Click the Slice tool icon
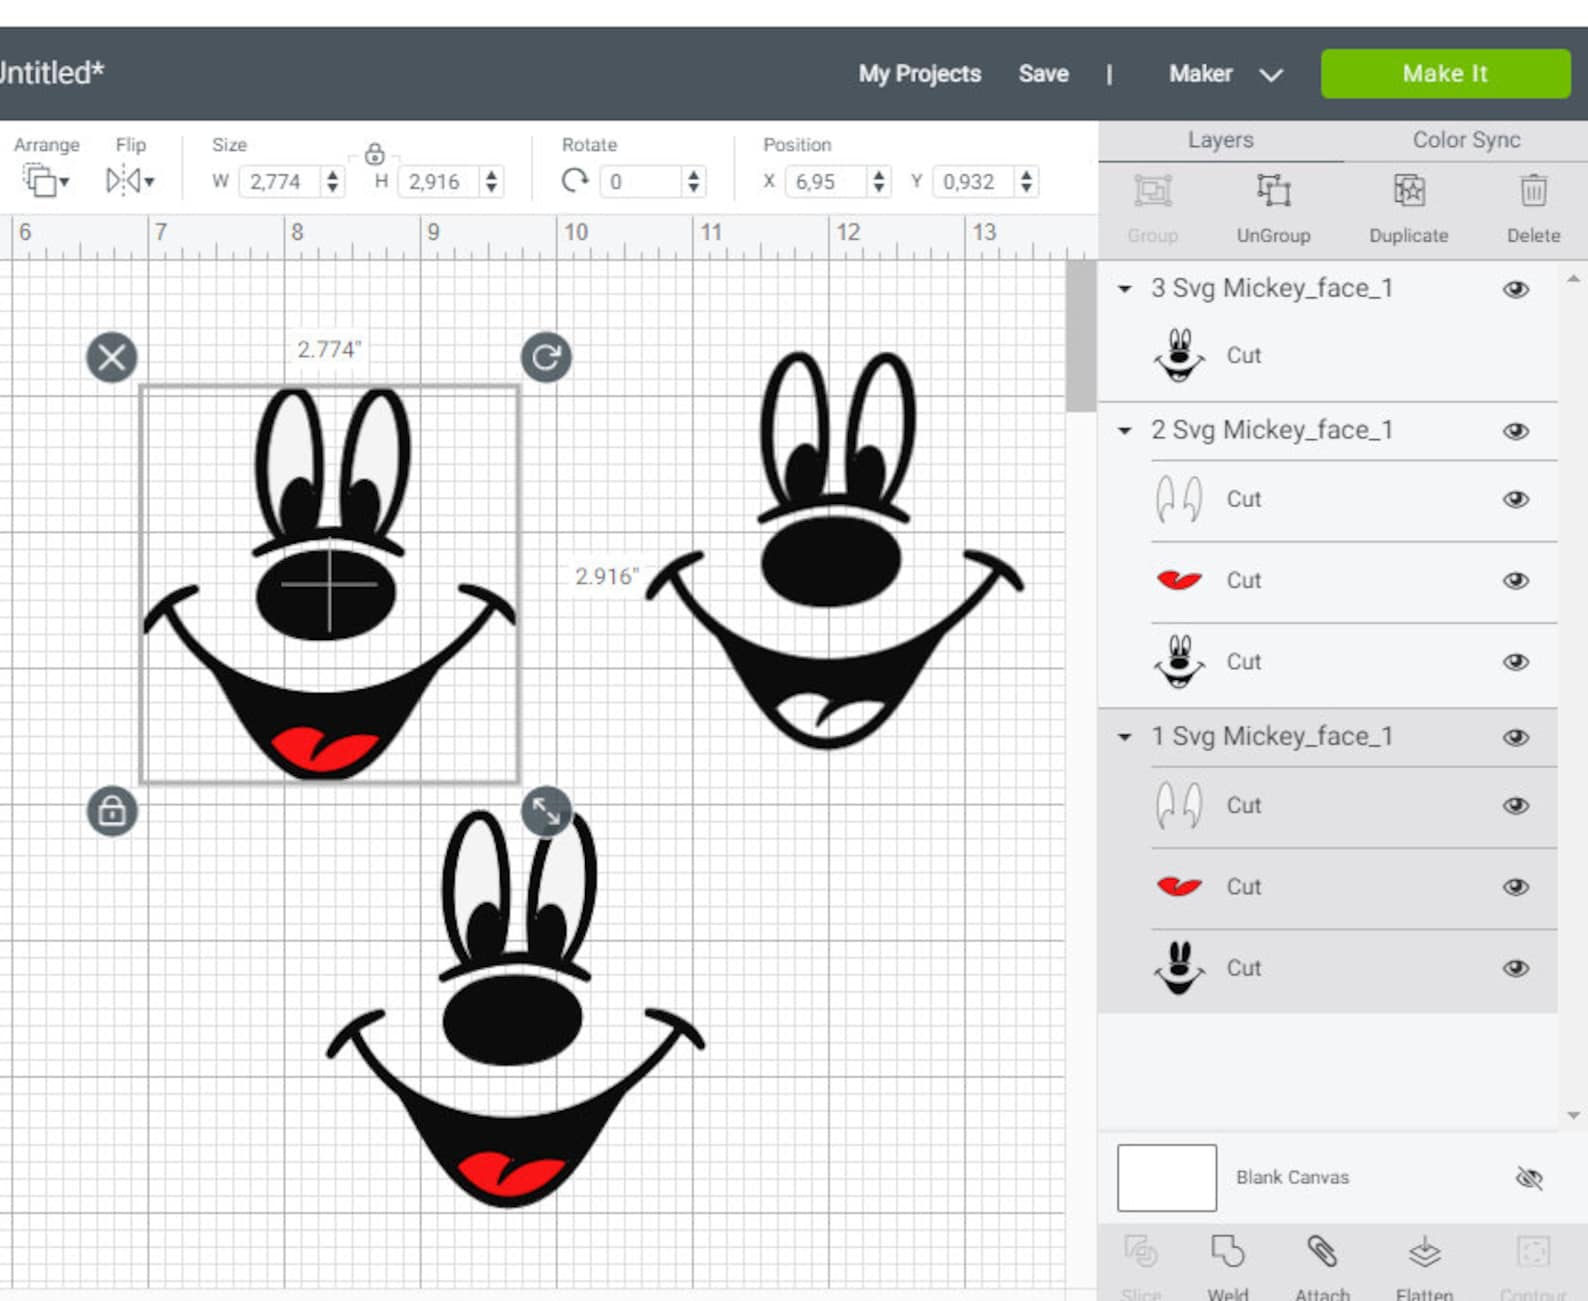1588x1301 pixels. [1141, 1252]
